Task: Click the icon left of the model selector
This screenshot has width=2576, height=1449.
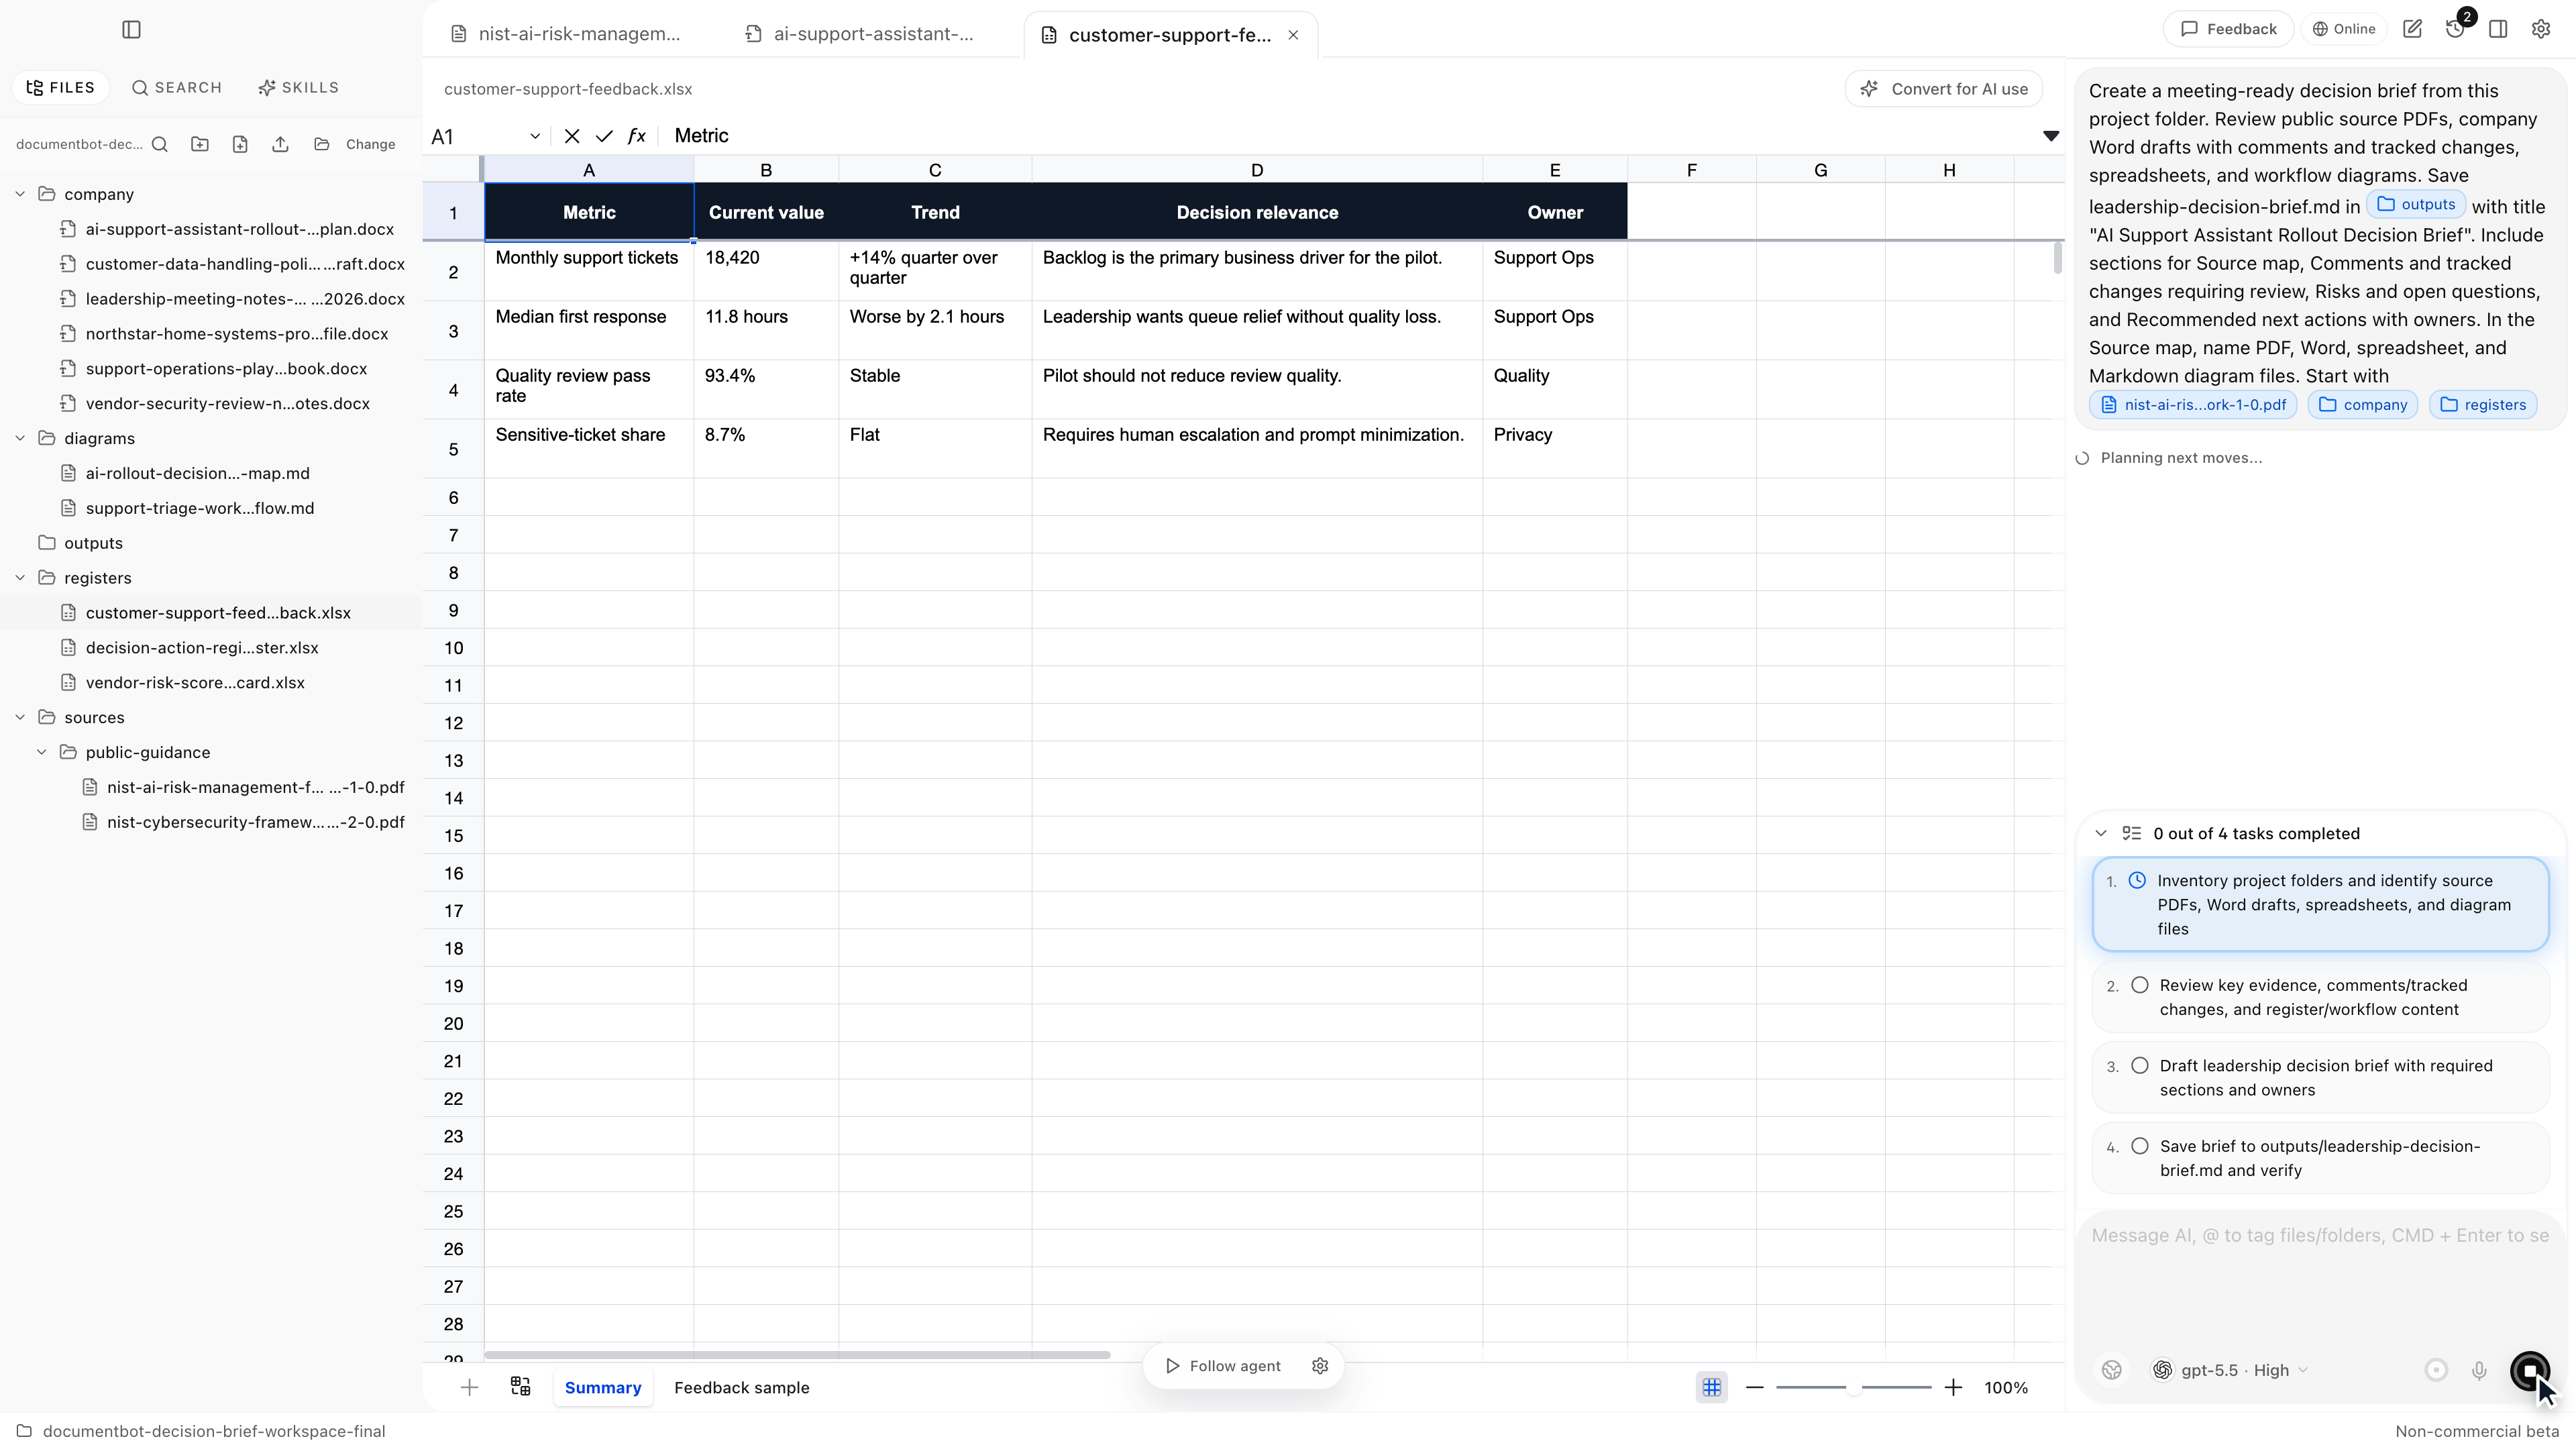Action: point(2112,1371)
